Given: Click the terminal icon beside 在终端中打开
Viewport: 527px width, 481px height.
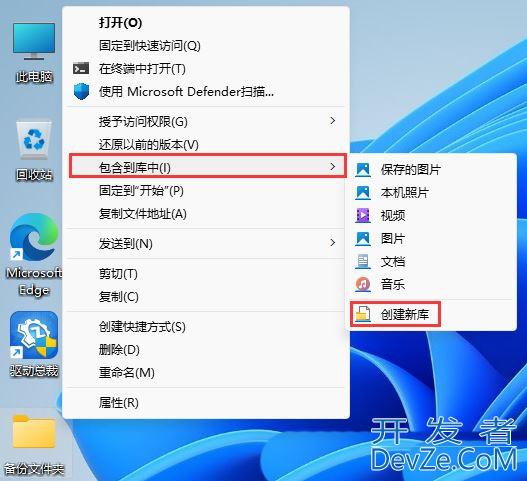Looking at the screenshot, I should tap(81, 68).
